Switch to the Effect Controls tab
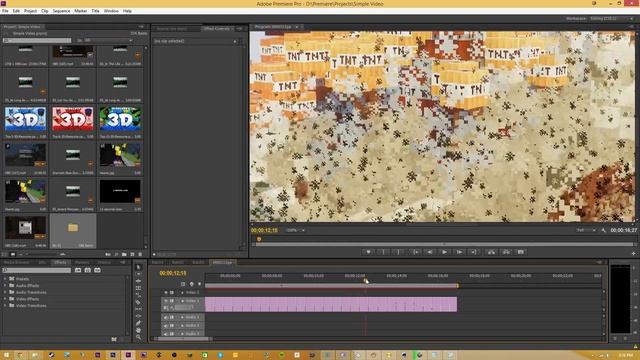 pos(217,29)
